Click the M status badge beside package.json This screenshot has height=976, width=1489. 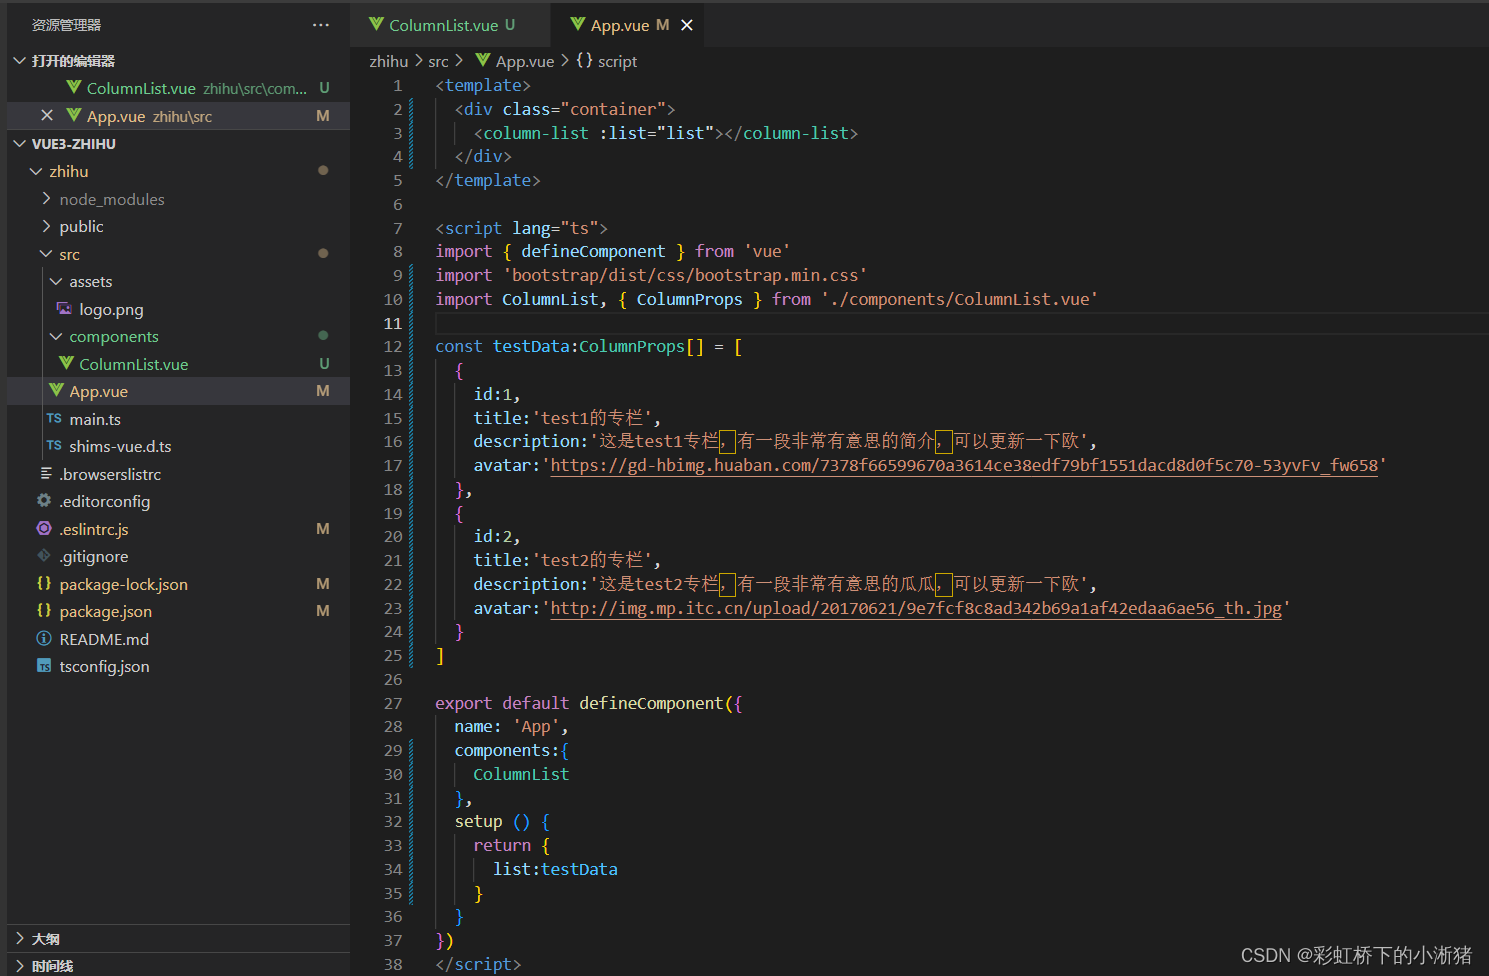coord(323,610)
